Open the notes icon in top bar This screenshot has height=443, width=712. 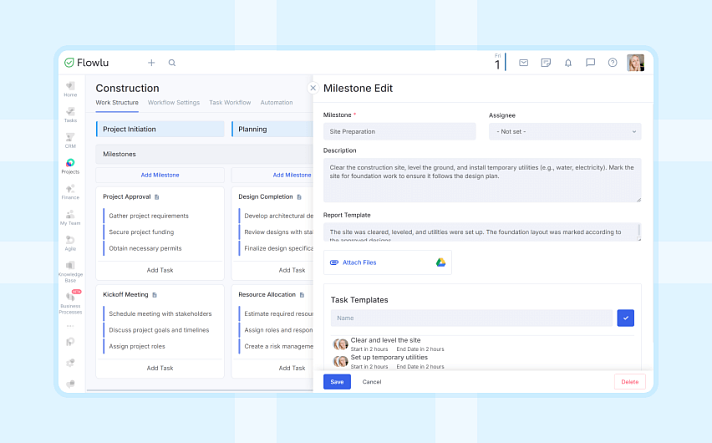pos(546,63)
